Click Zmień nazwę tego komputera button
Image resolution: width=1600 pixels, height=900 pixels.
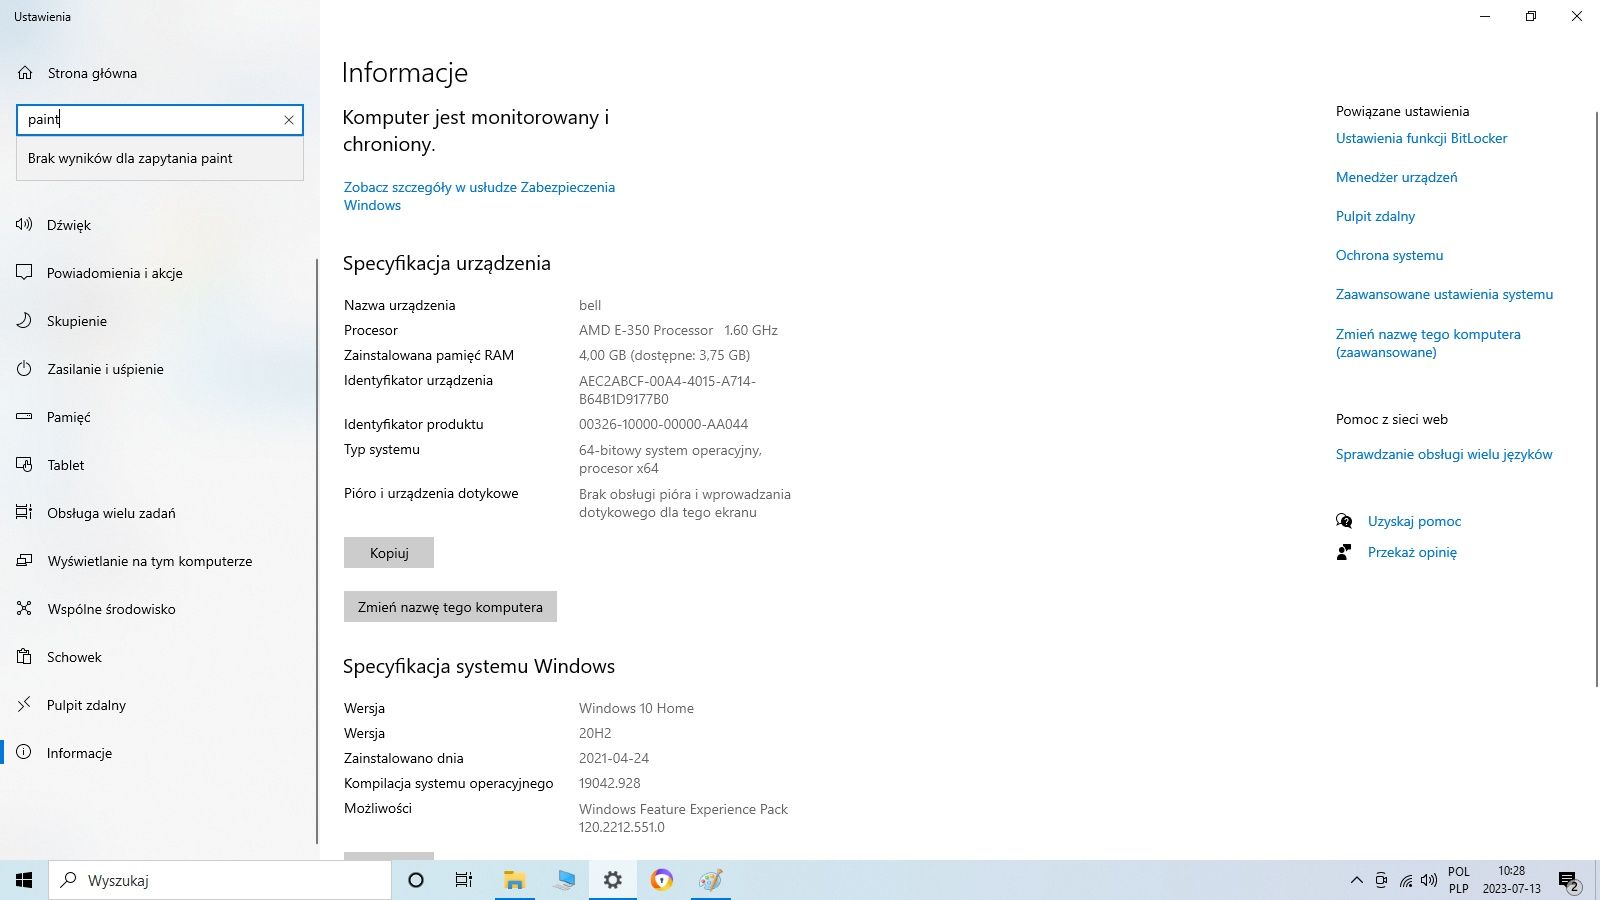coord(450,607)
